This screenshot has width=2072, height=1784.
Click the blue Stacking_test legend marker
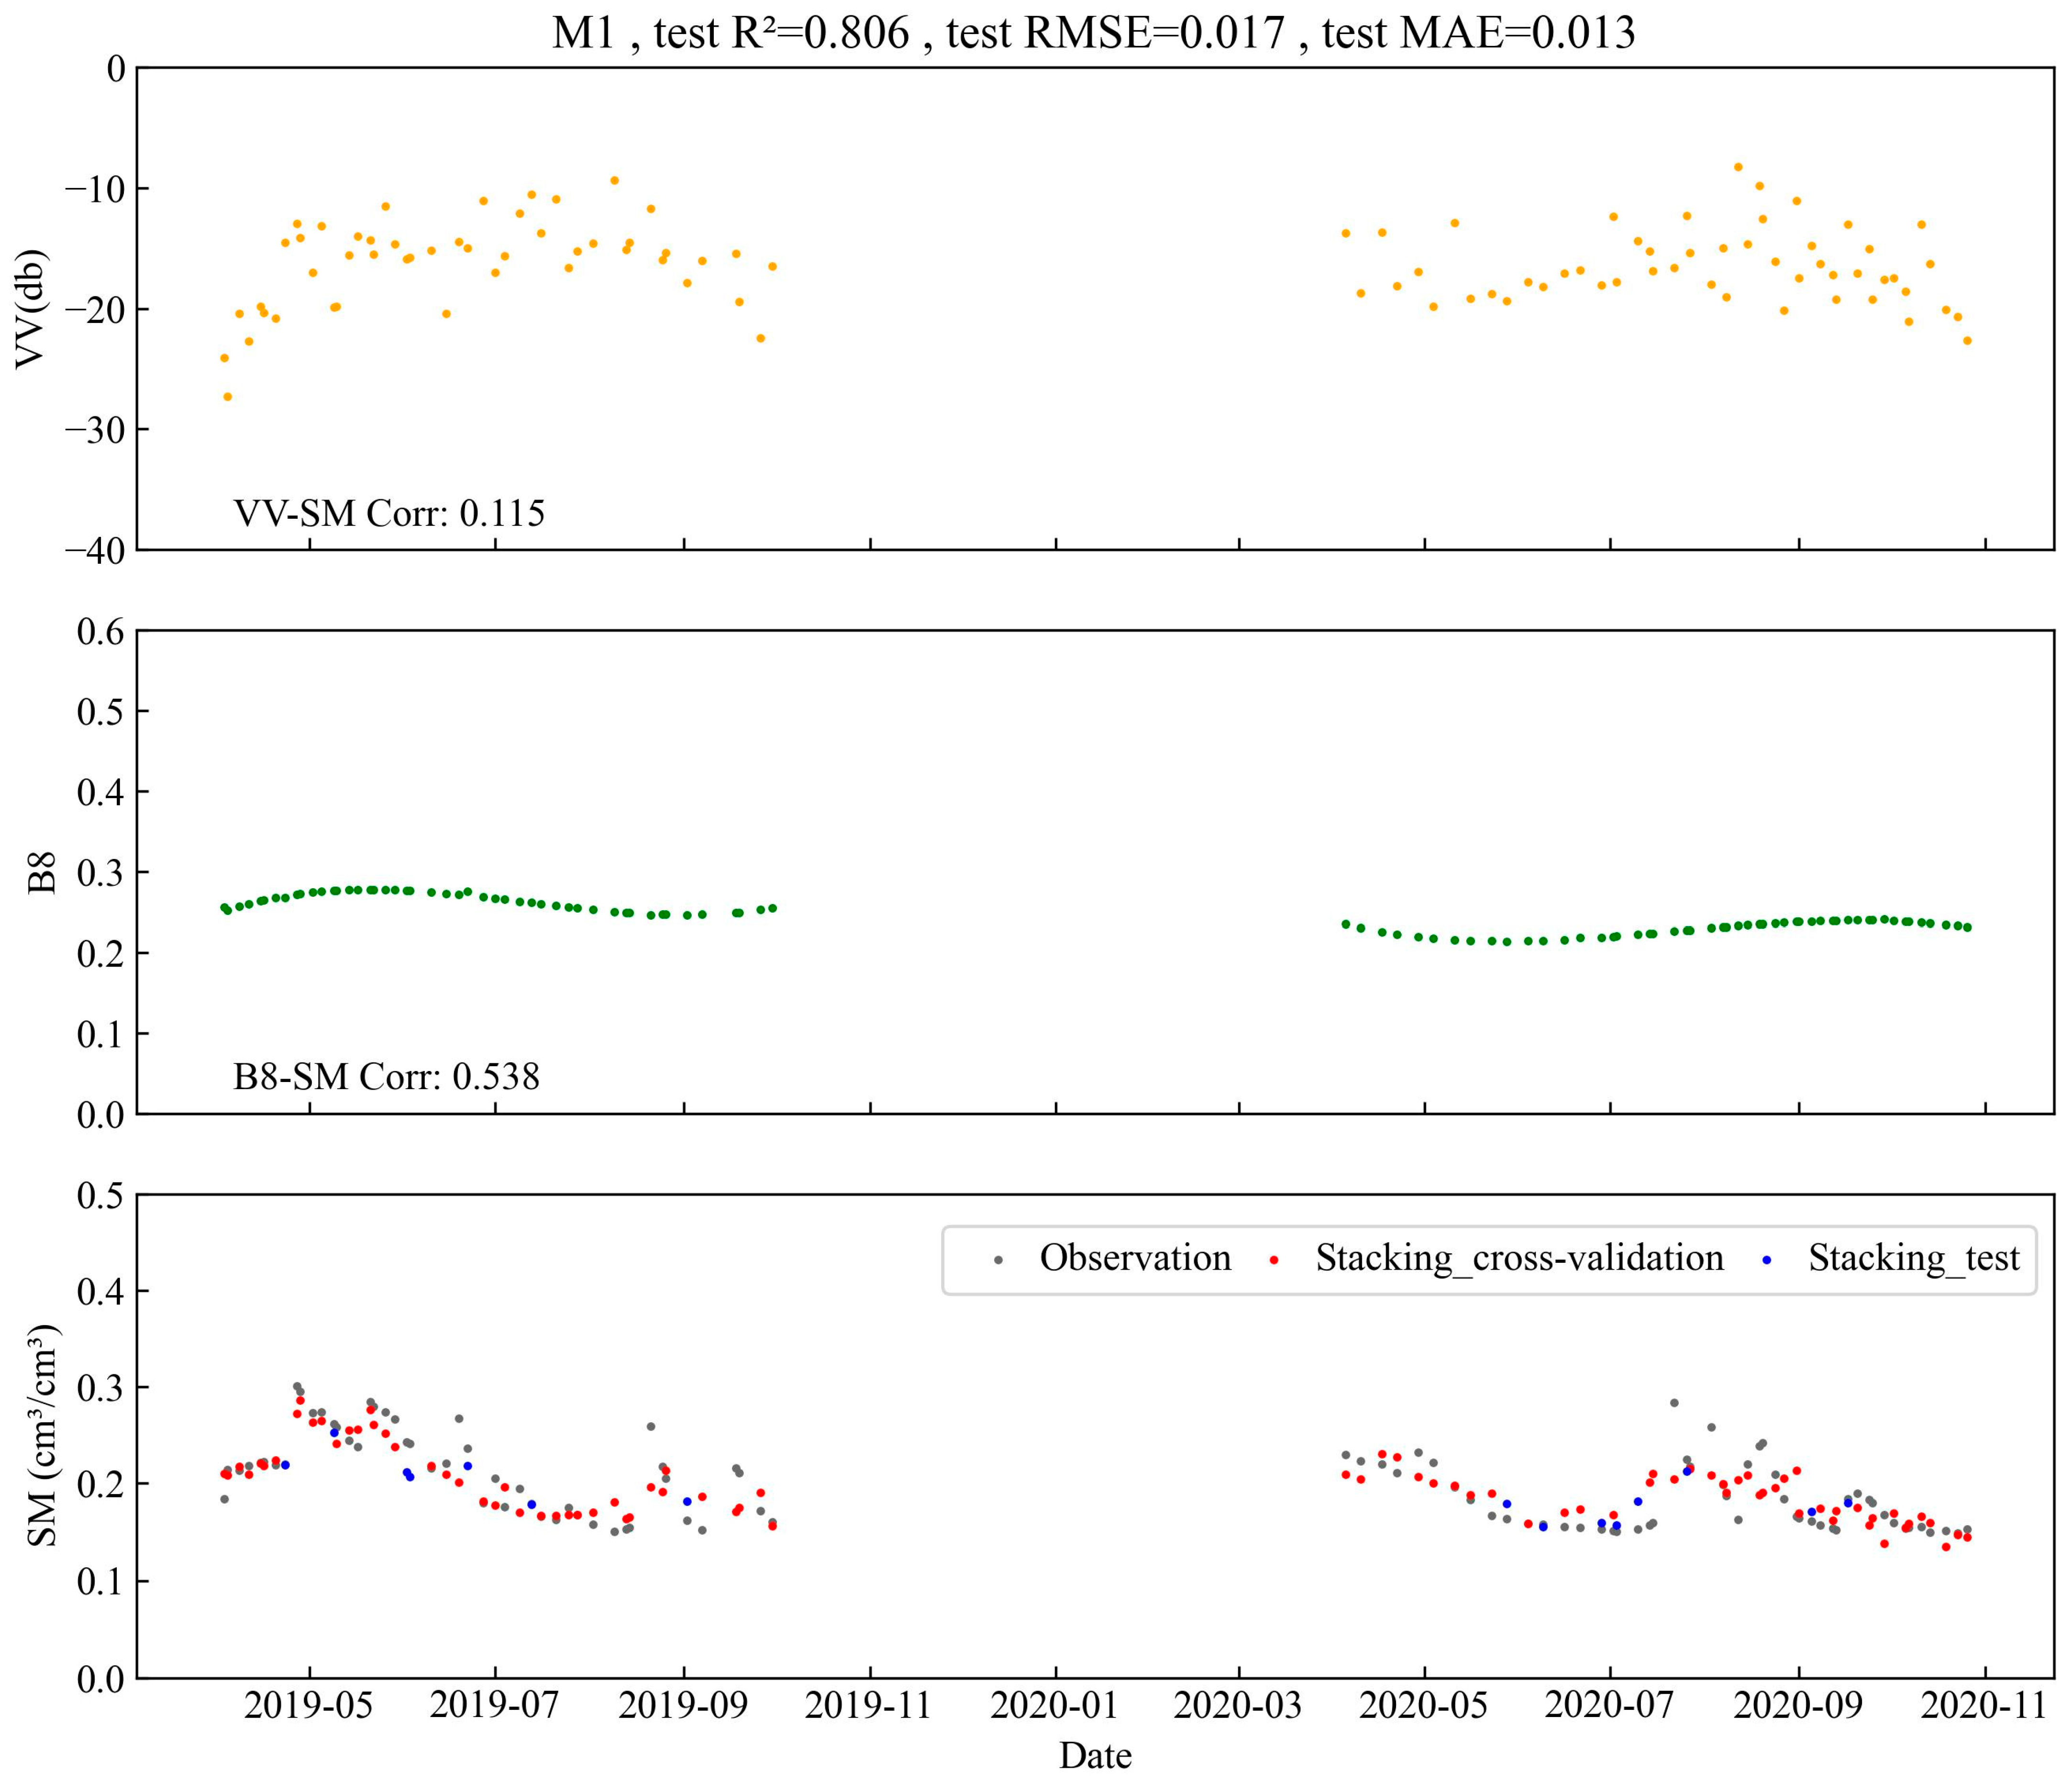coord(1767,1261)
